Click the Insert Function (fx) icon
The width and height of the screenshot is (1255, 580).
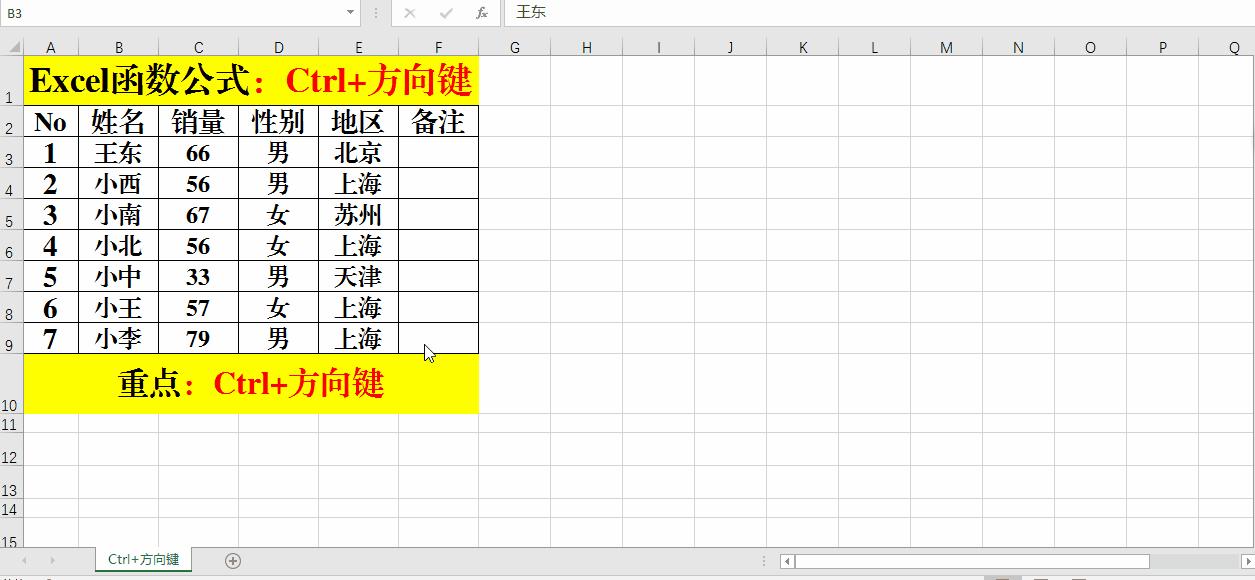click(x=481, y=13)
